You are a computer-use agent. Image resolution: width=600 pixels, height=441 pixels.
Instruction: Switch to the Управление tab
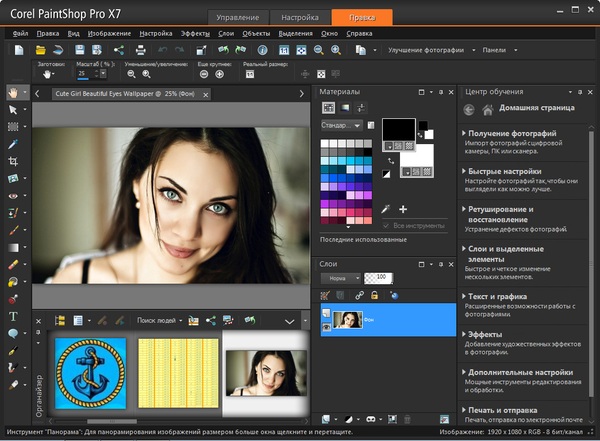[238, 17]
